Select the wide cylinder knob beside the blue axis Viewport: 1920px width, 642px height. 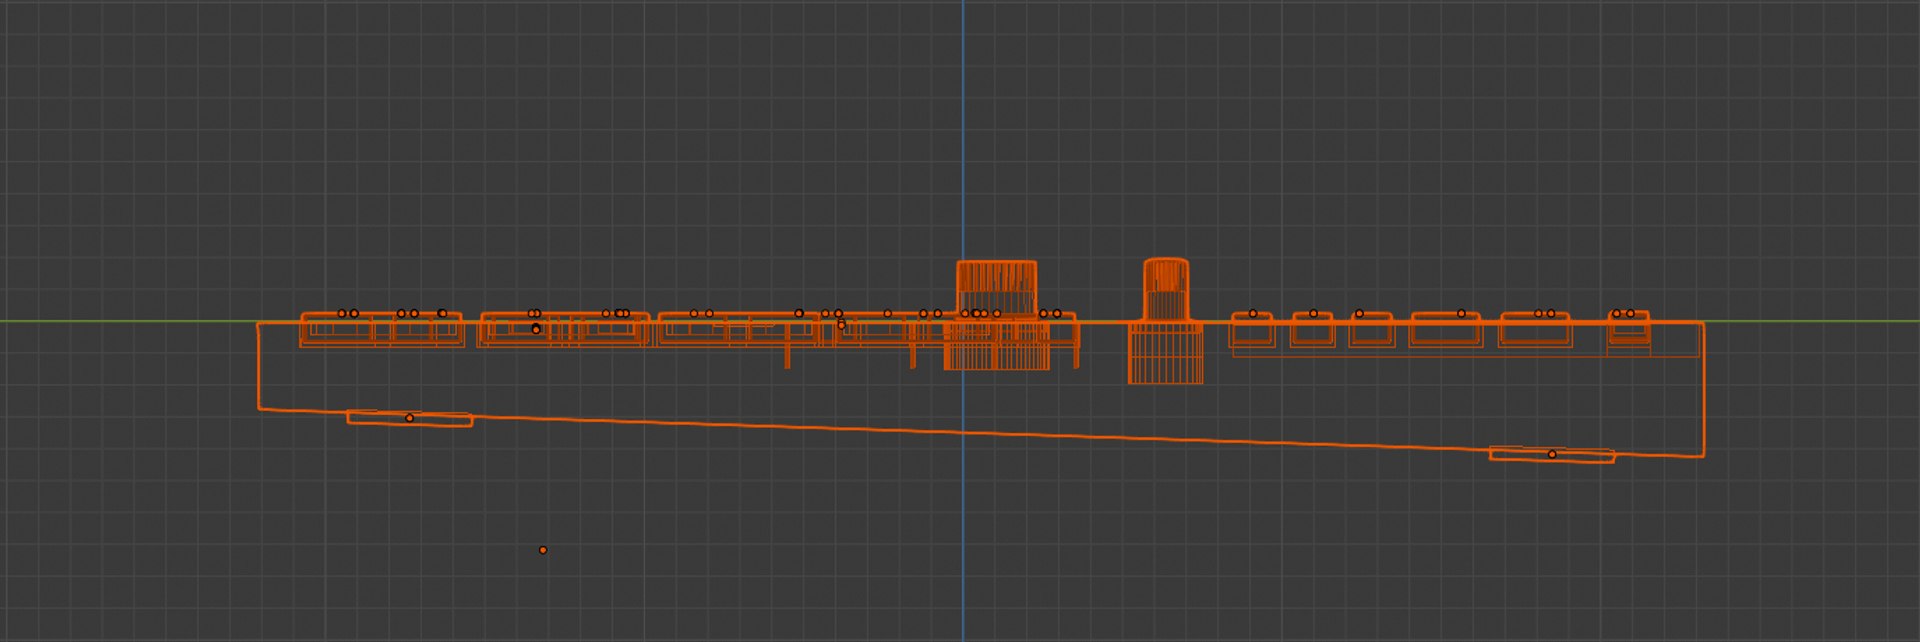coord(996,290)
